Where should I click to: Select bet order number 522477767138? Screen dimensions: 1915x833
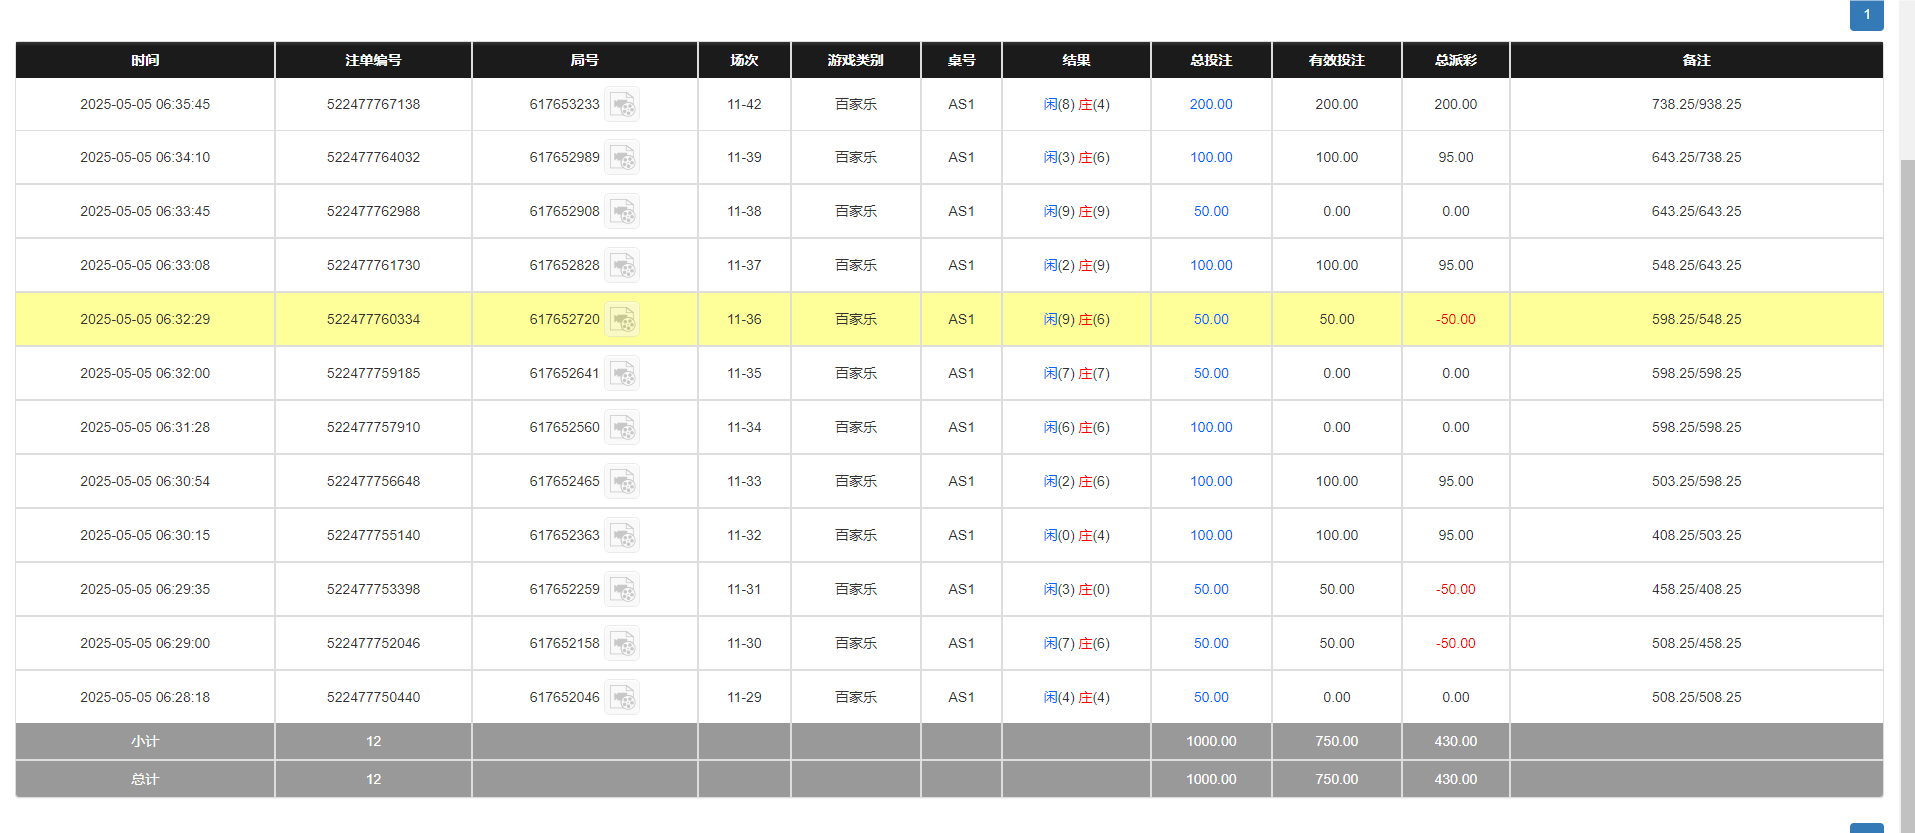click(x=373, y=104)
